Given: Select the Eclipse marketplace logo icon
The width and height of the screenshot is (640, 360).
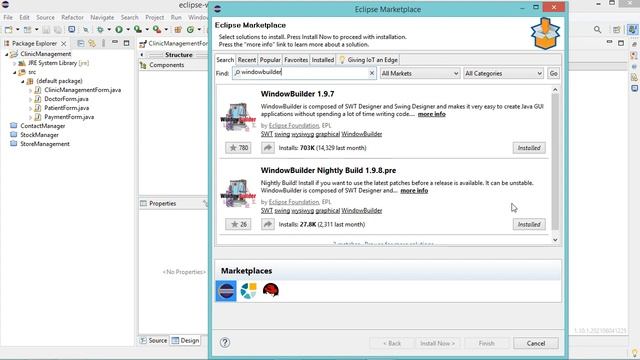Looking at the screenshot, I should [226, 291].
